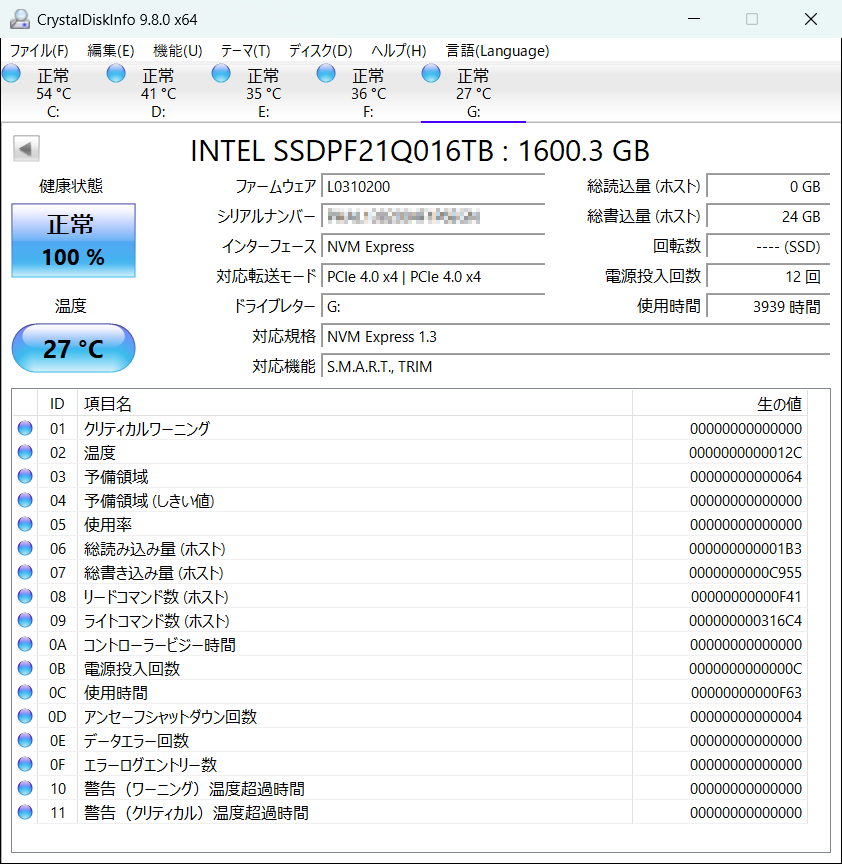842x864 pixels.
Task: Expand the 言語(Language) menu
Action: [497, 51]
